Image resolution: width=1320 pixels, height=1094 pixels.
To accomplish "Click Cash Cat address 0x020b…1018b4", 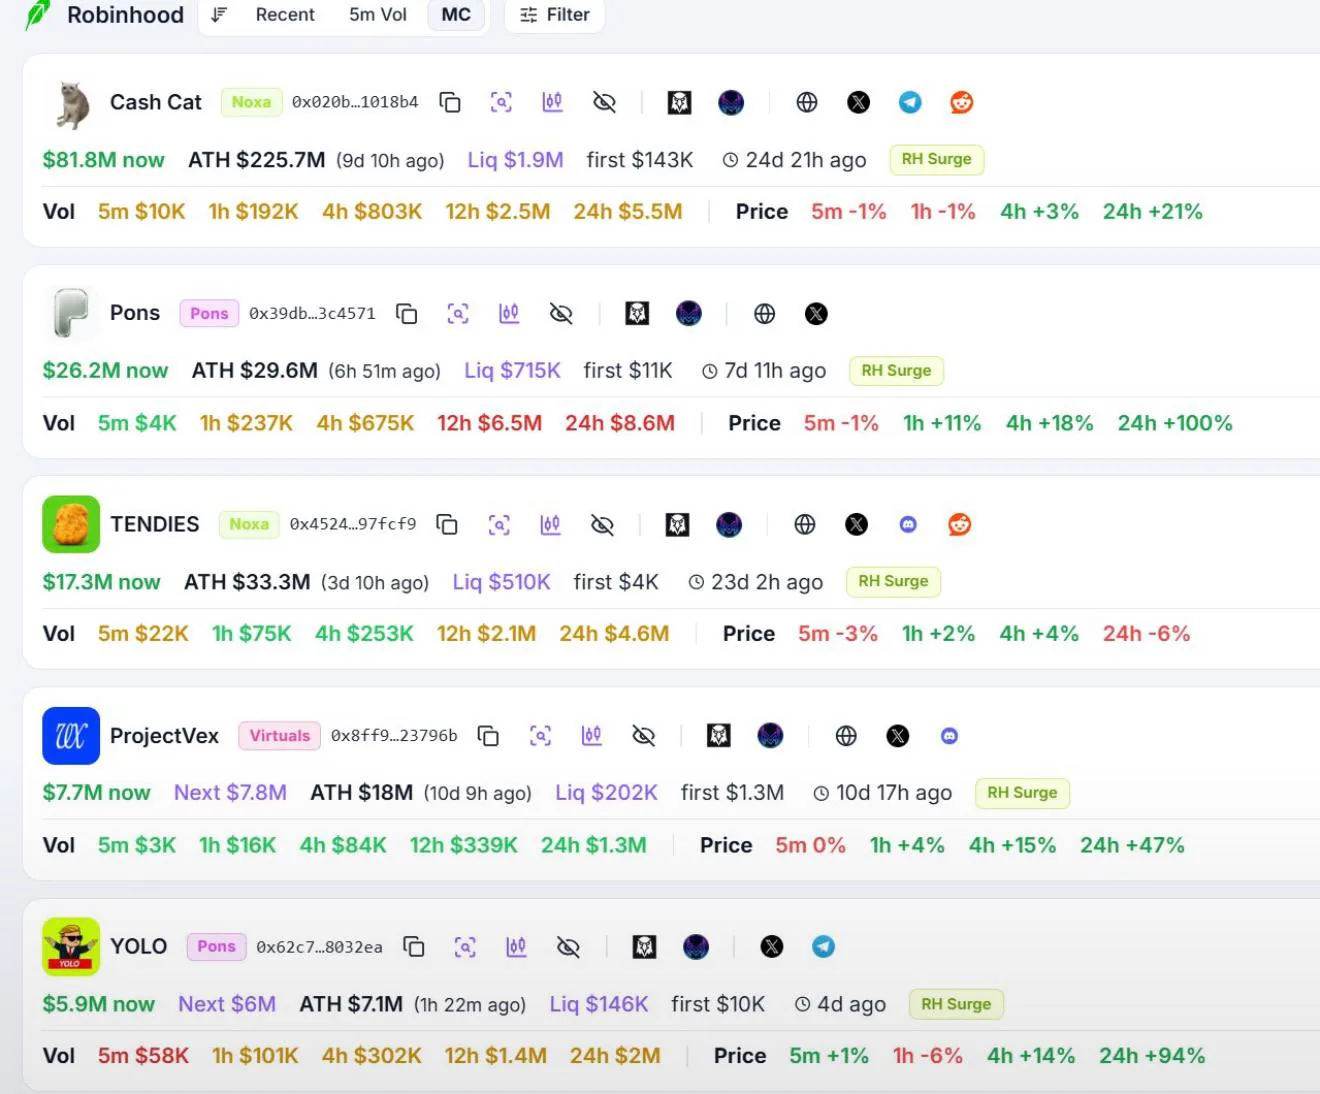I will tap(355, 102).
